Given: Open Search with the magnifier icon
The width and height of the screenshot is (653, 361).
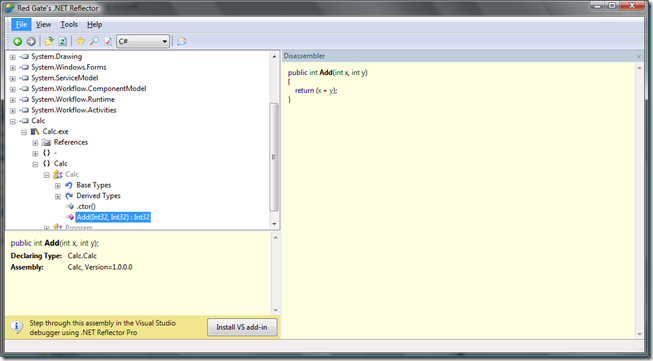Looking at the screenshot, I should click(94, 41).
